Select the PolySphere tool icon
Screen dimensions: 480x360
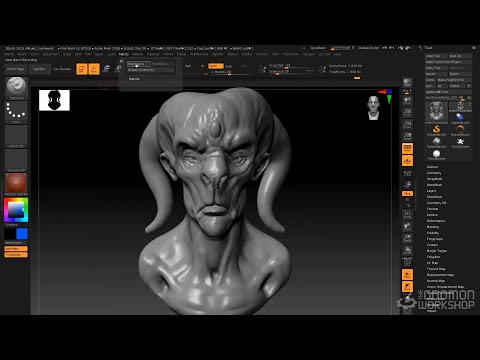point(436,154)
